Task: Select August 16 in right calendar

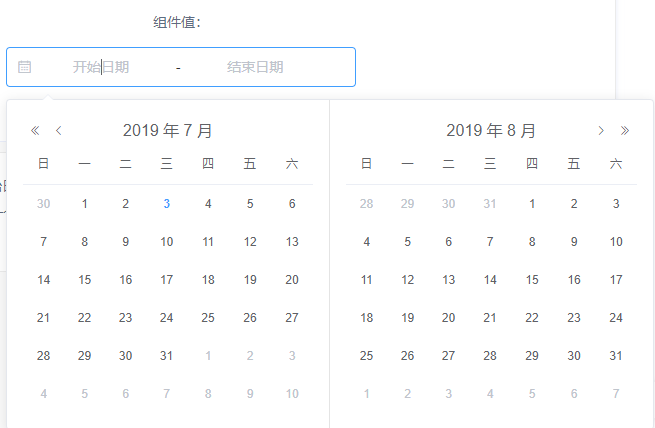Action: pos(574,280)
